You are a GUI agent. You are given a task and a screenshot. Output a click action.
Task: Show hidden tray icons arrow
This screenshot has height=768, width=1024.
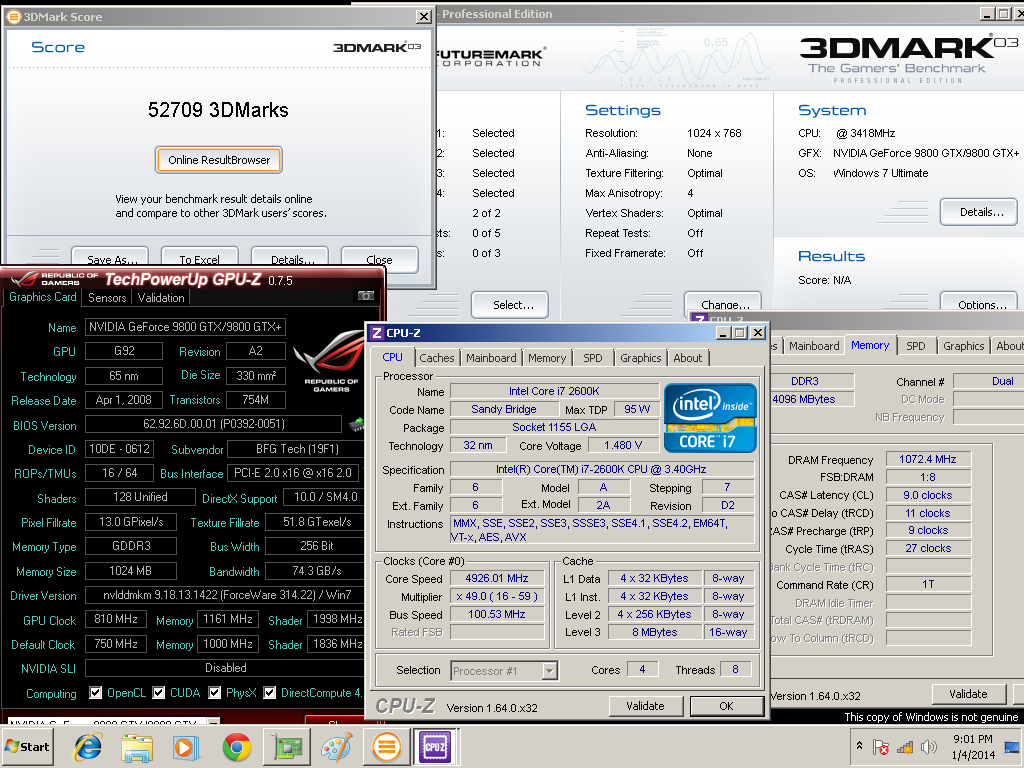coord(859,745)
